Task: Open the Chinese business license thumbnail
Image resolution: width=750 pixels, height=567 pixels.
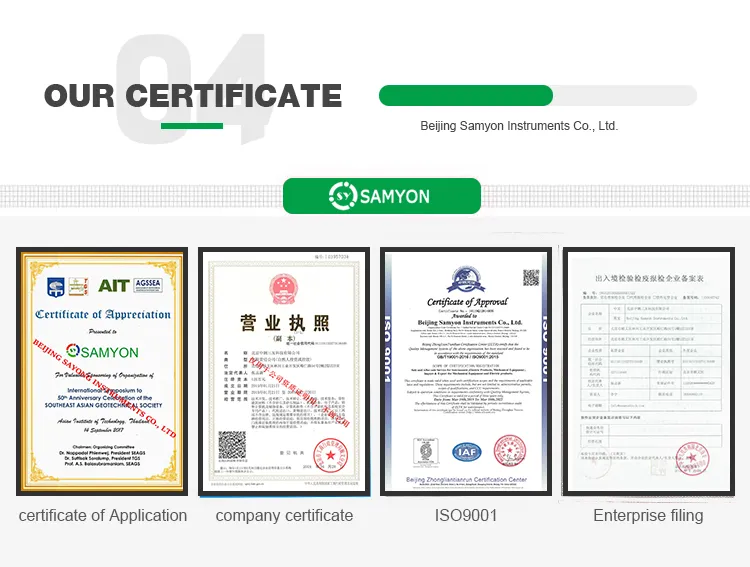Action: (284, 372)
